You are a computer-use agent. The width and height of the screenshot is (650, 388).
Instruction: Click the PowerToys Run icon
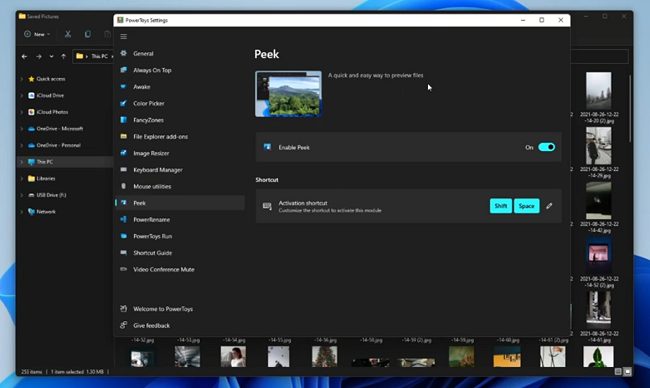tap(124, 236)
